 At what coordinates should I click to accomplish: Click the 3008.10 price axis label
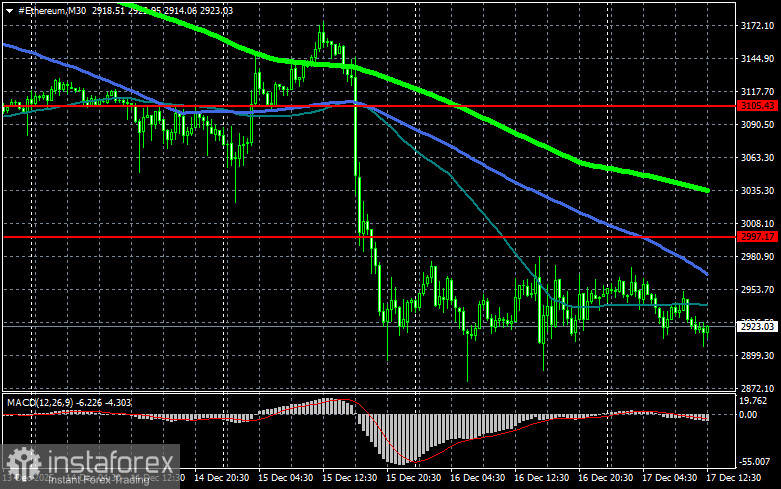tap(757, 224)
